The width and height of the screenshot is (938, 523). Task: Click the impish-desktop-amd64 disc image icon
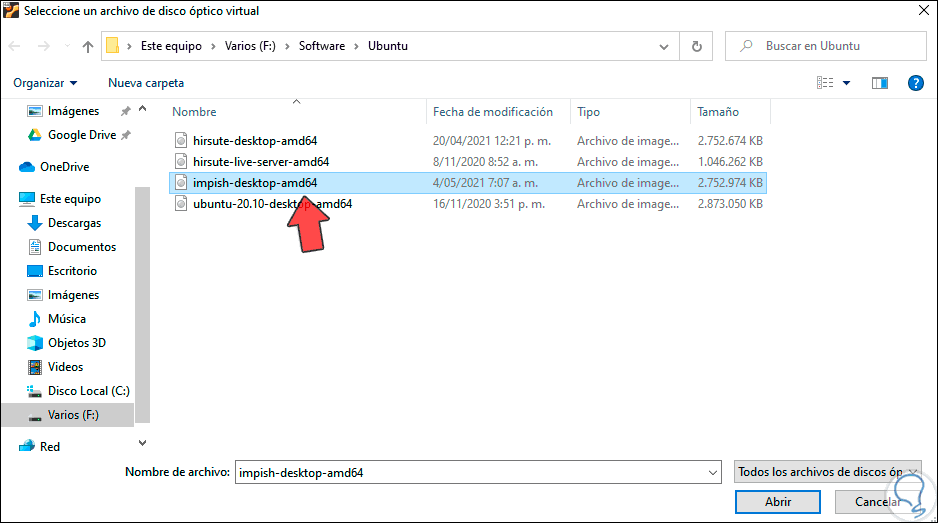[181, 183]
